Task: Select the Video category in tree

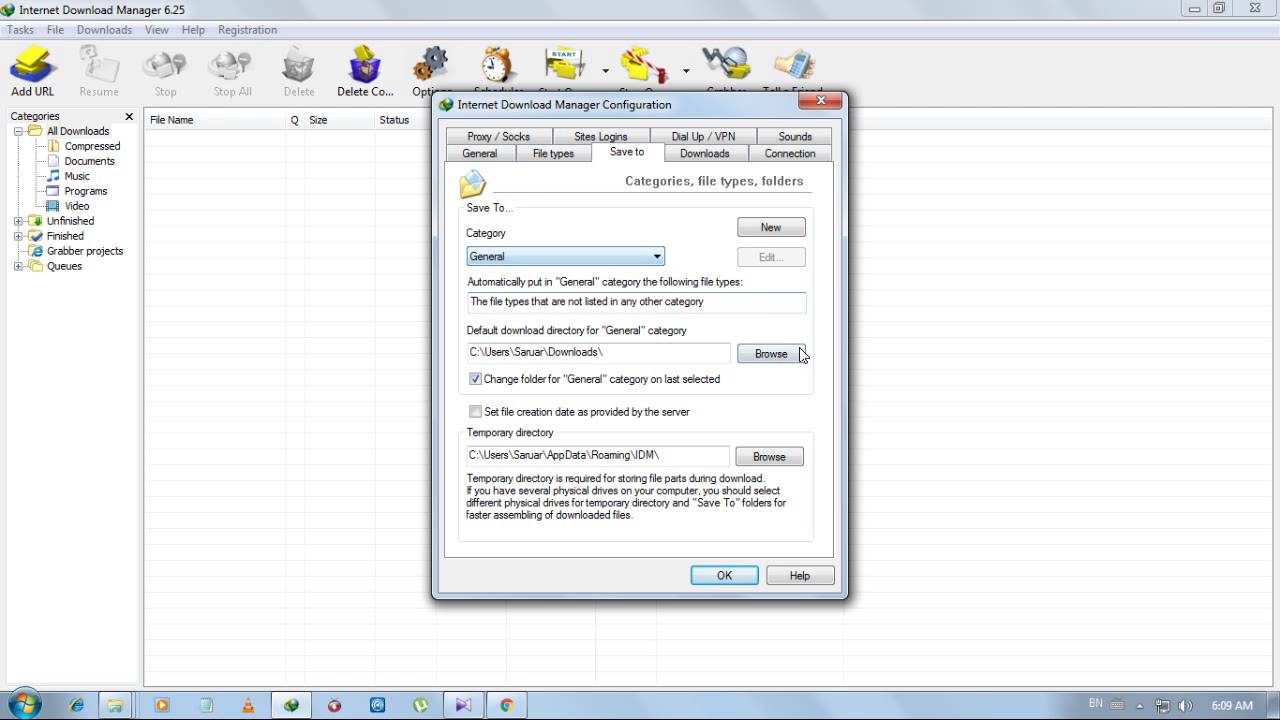Action: click(x=77, y=206)
